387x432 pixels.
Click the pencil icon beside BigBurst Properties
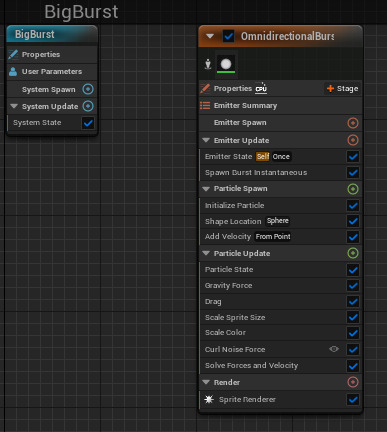click(13, 54)
